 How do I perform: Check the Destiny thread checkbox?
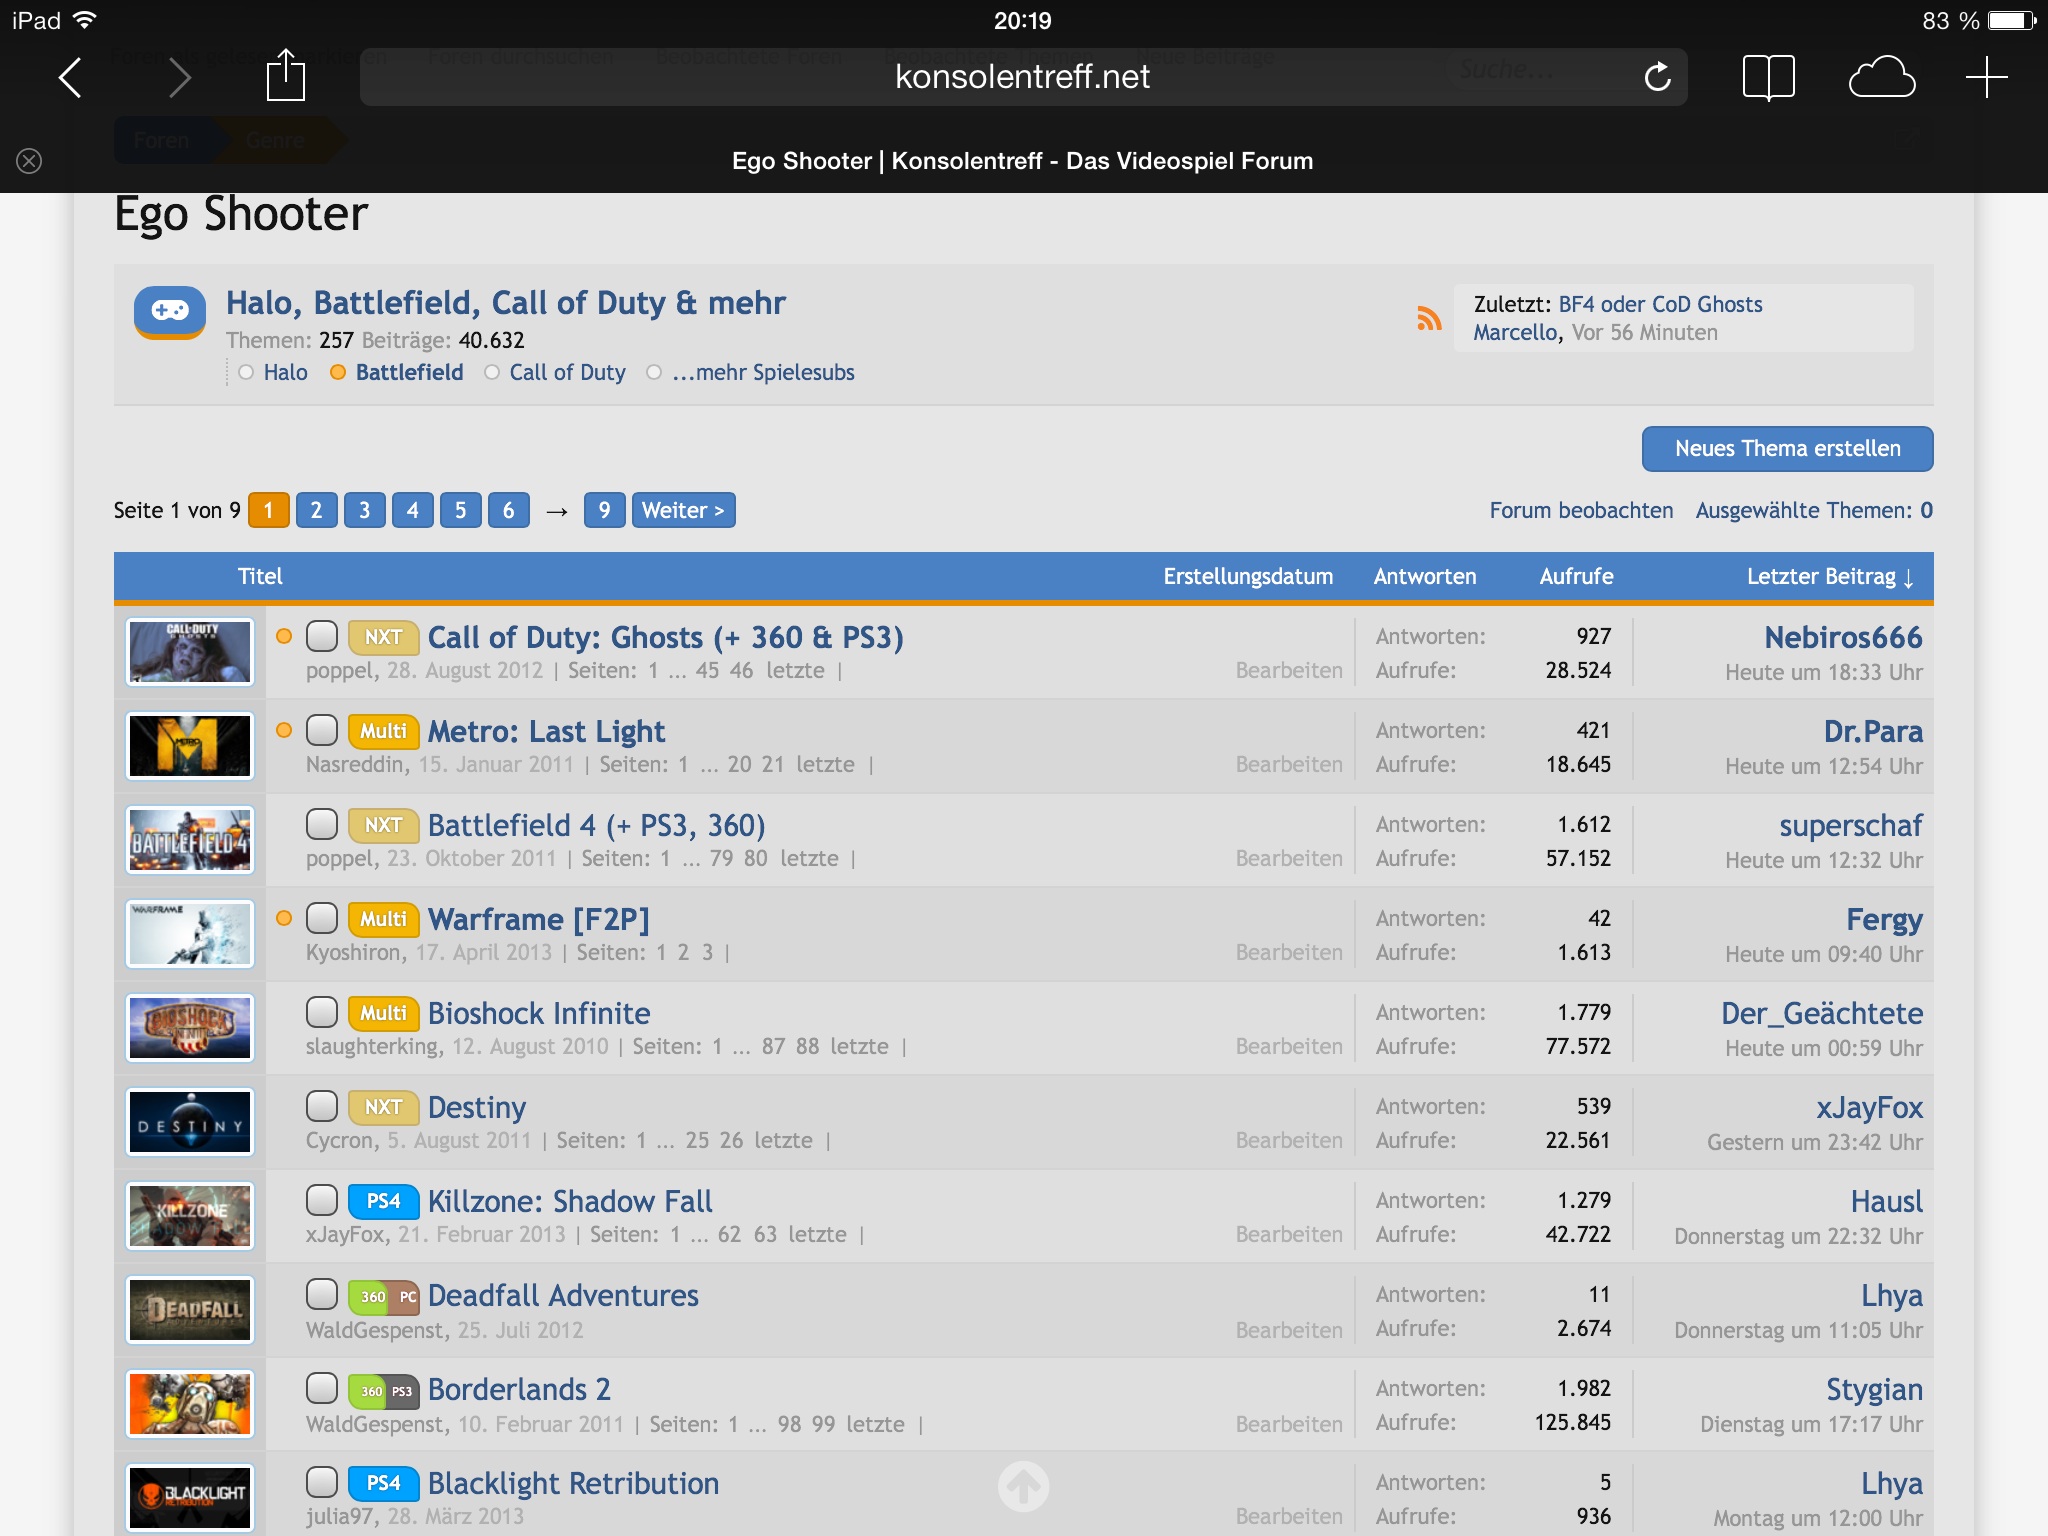[322, 1106]
